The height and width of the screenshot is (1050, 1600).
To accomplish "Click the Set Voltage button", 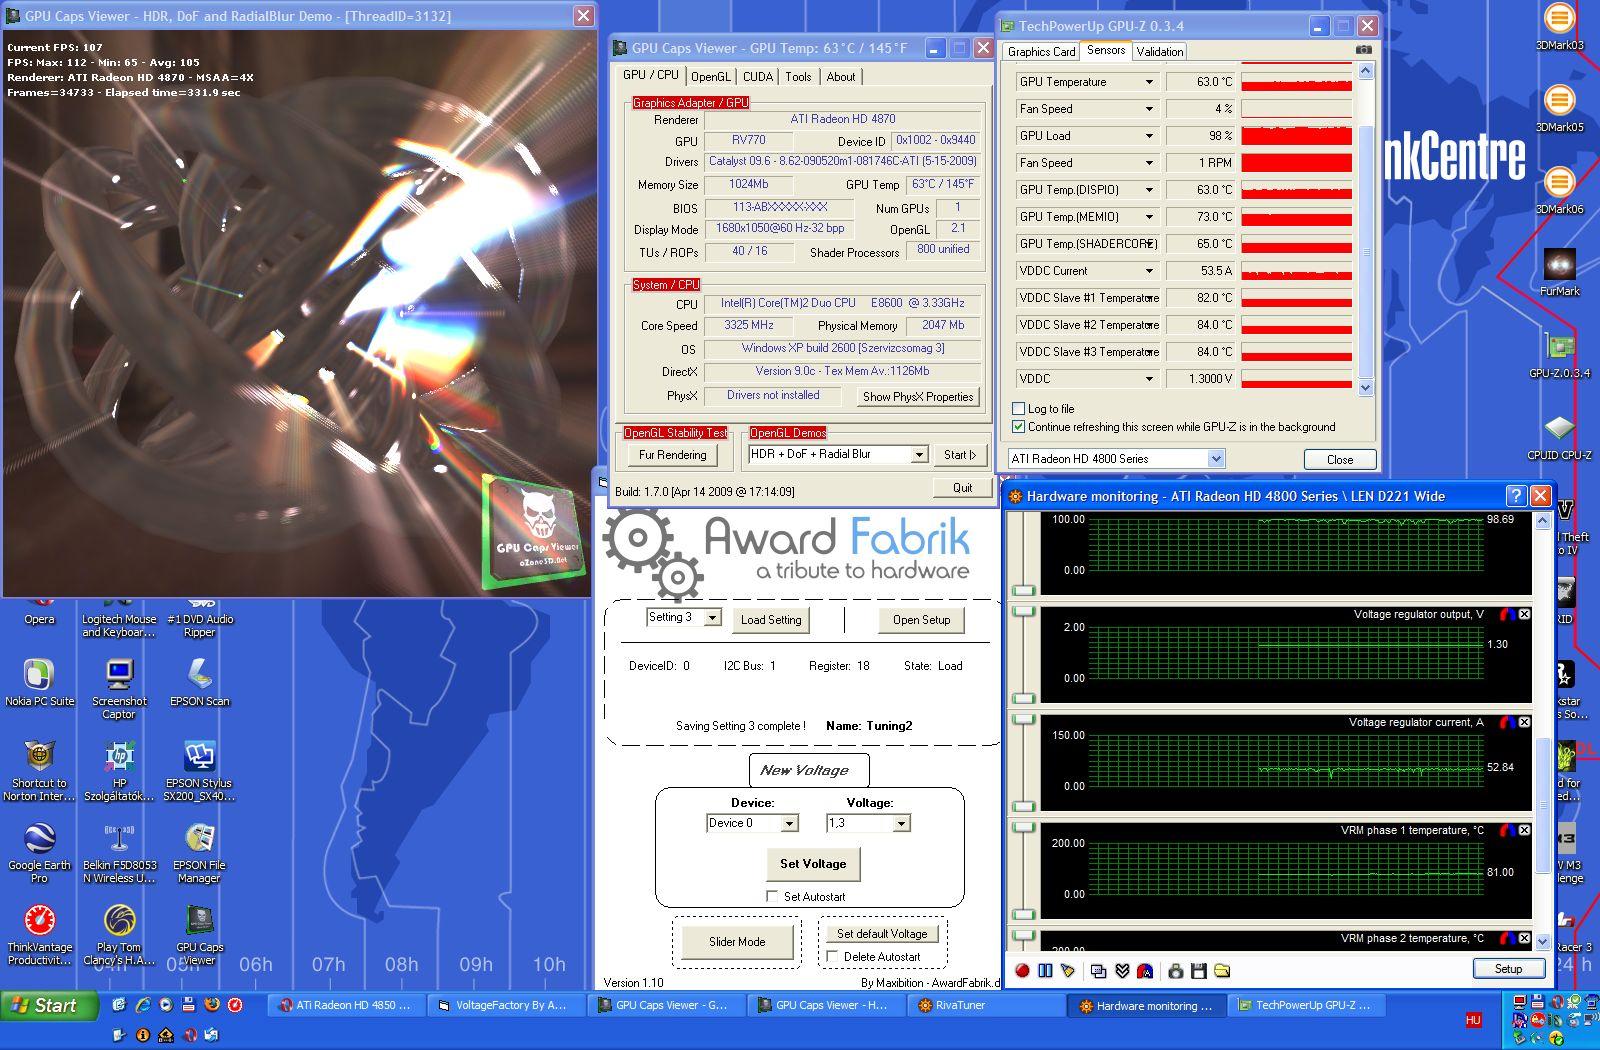I will (813, 863).
